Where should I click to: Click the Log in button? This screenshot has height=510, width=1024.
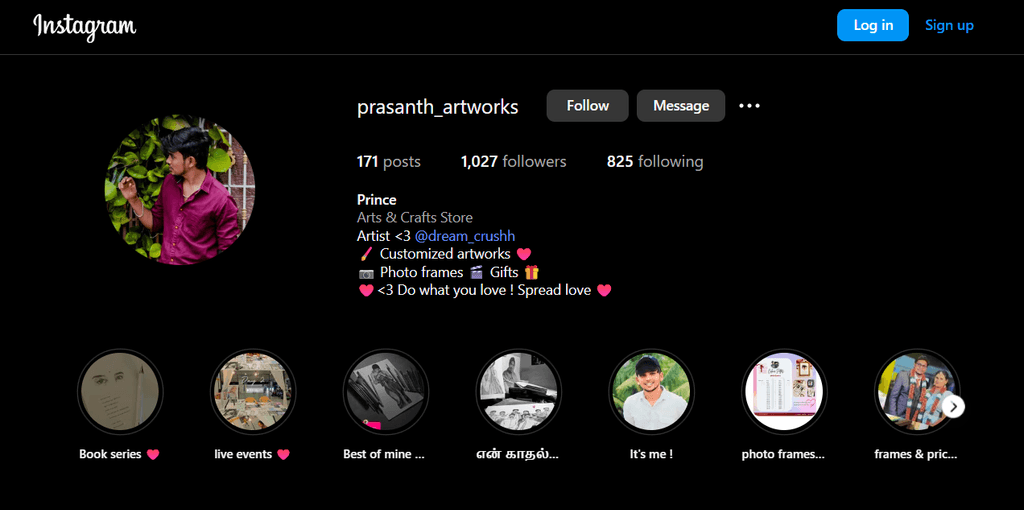click(873, 25)
